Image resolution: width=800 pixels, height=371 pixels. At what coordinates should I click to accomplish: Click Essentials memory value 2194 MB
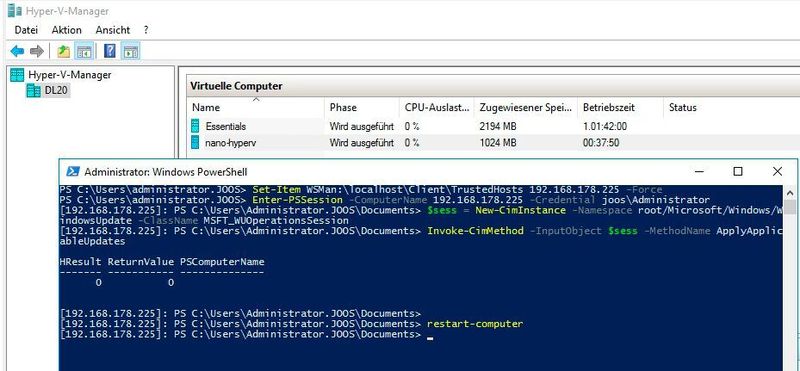point(498,126)
